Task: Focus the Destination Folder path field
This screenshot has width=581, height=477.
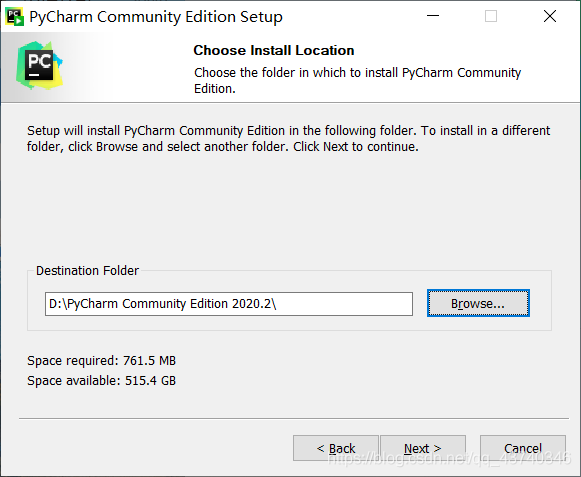Action: tap(229, 304)
